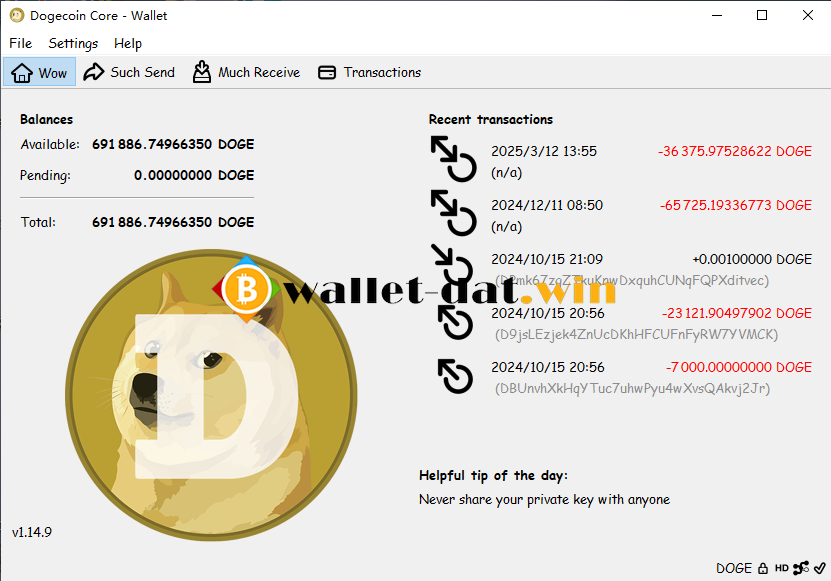Click the Total balance value
This screenshot has height=581, width=831.
pyautogui.click(x=173, y=222)
